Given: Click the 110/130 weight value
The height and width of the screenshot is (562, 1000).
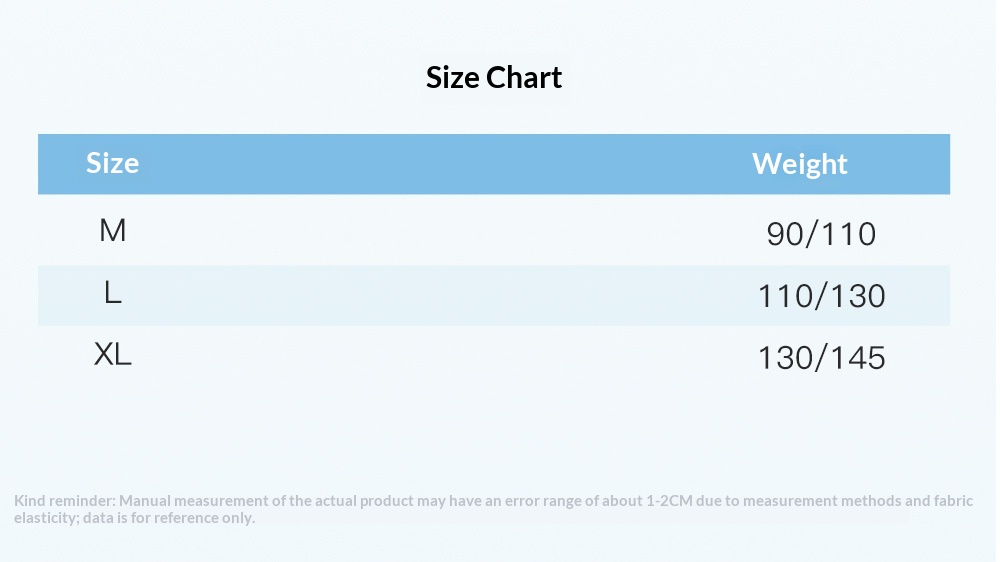Looking at the screenshot, I should click(x=821, y=296).
